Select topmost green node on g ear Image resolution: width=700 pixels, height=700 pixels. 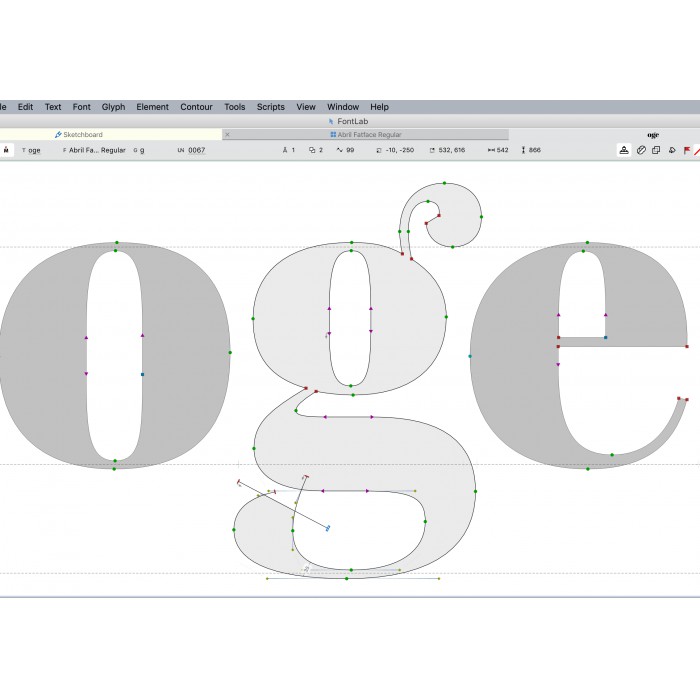[x=444, y=183]
